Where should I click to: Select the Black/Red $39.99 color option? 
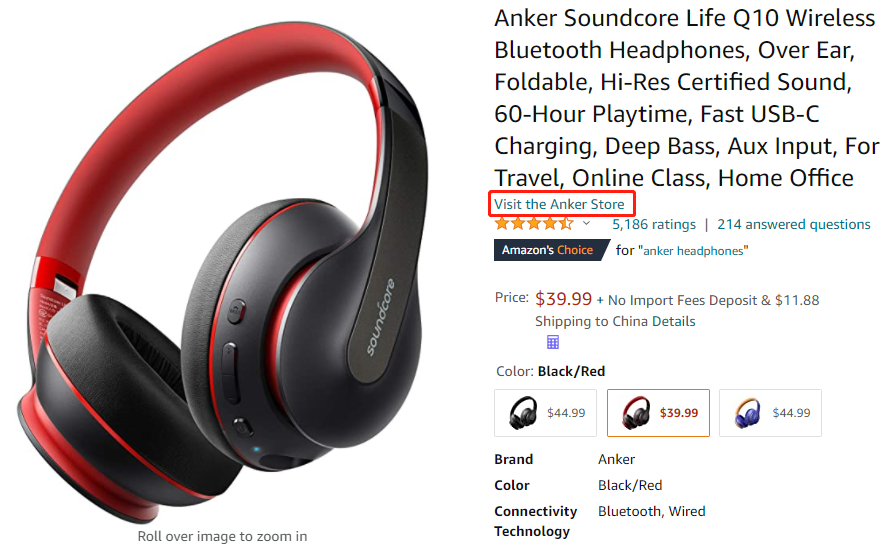click(658, 413)
